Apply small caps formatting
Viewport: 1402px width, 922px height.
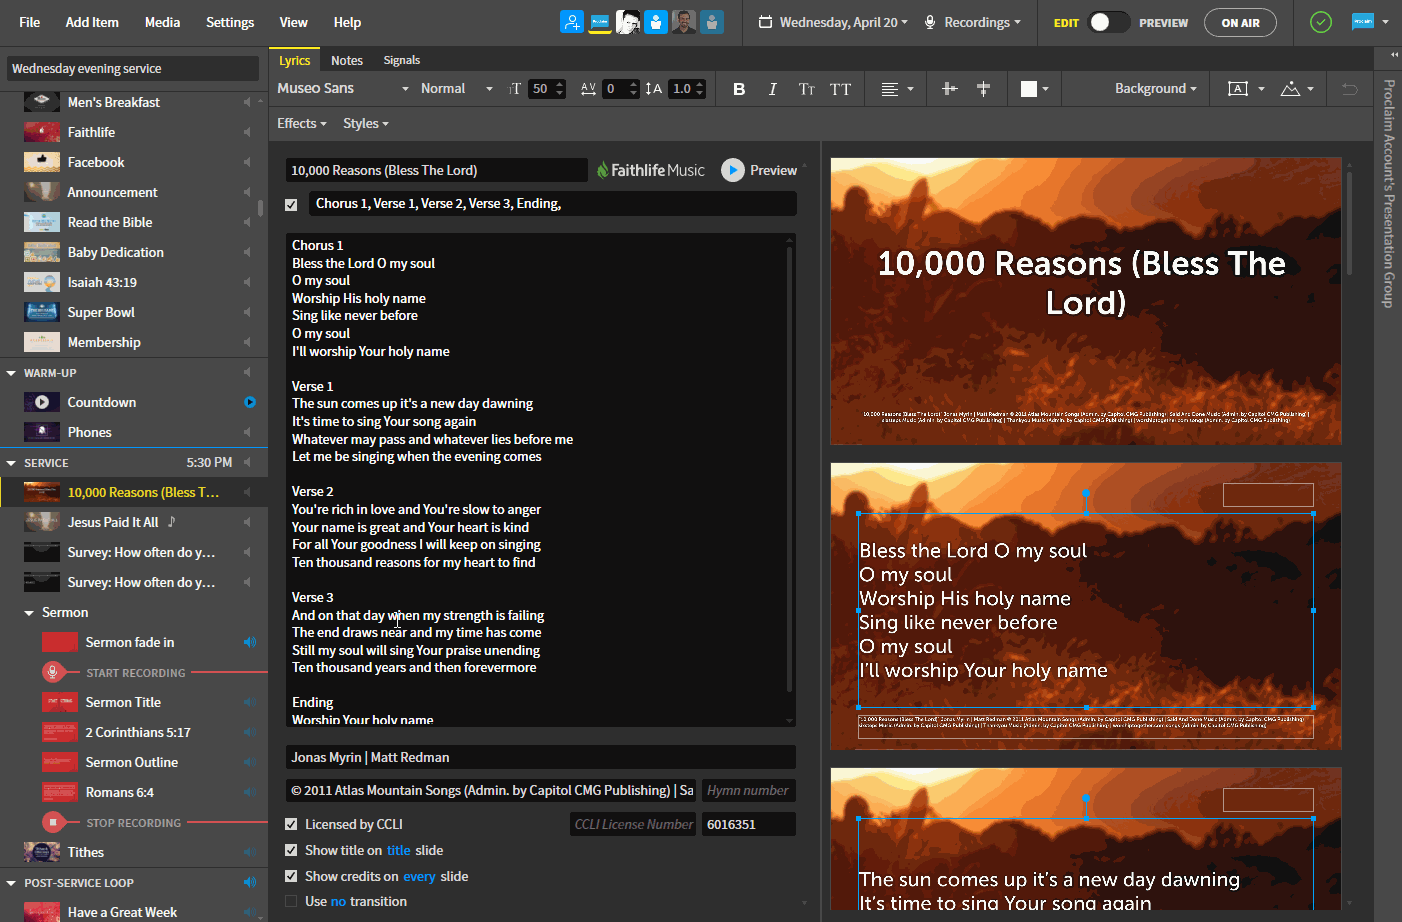806,89
